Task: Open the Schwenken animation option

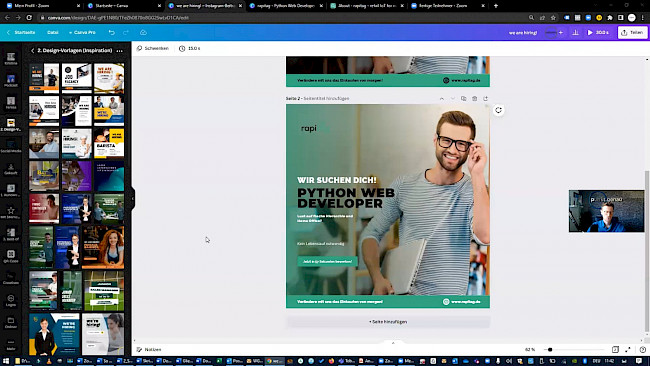Action: [x=153, y=48]
